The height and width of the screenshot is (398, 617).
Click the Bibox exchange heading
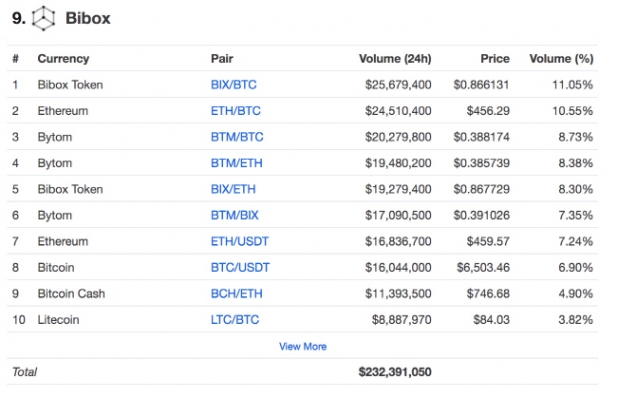click(x=88, y=18)
